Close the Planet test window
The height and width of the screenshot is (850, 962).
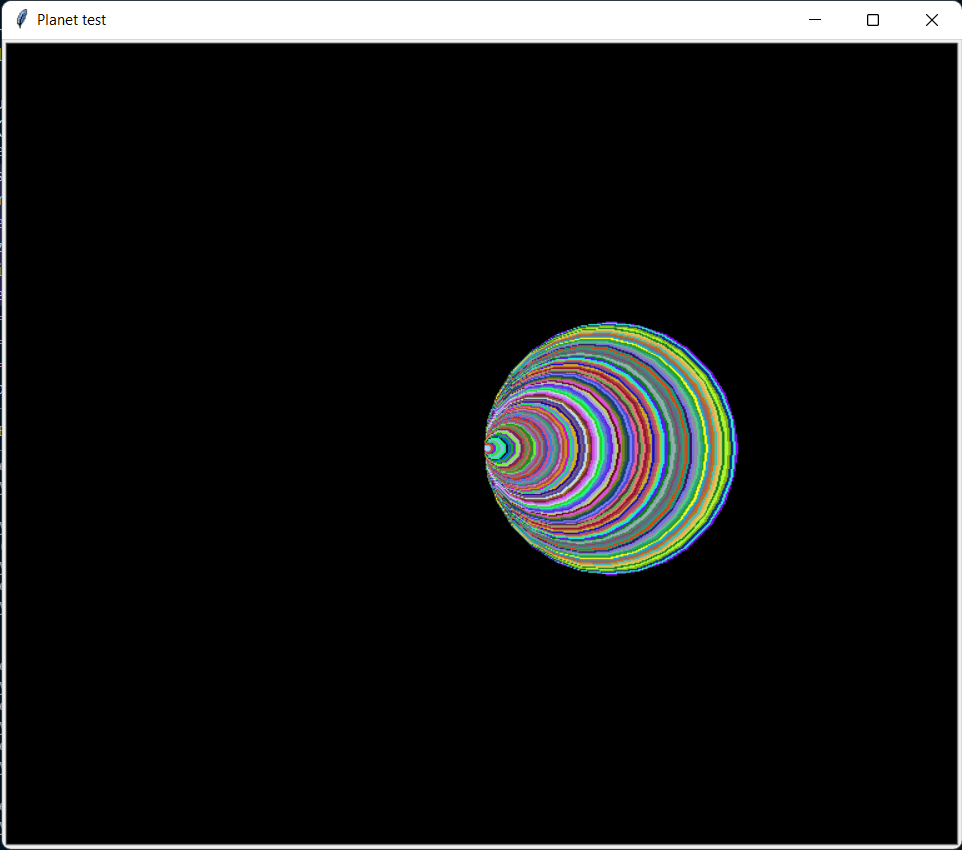(x=931, y=19)
